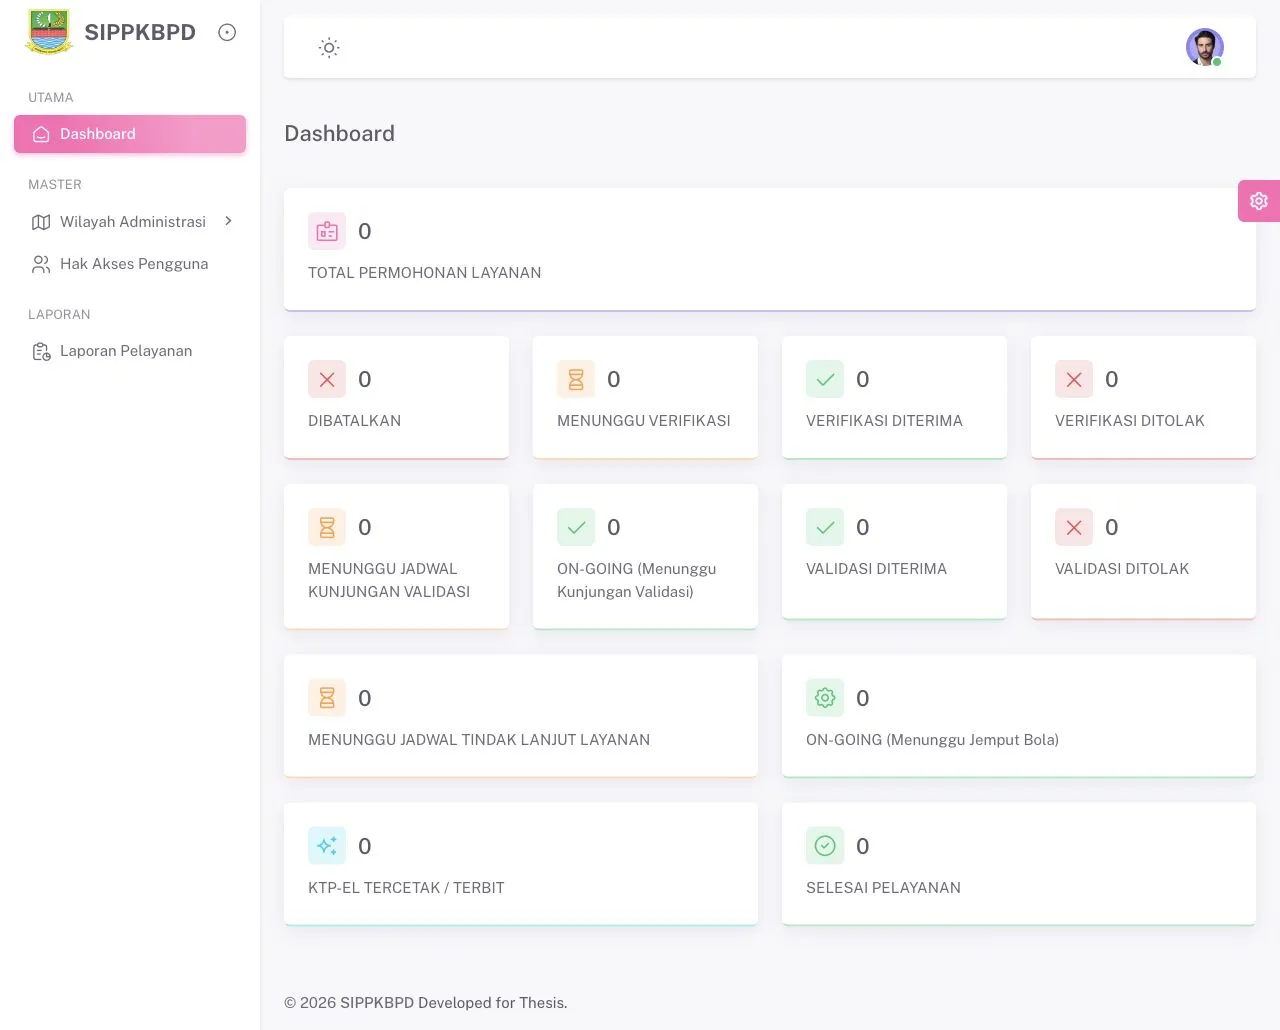
Task: Click hourglass icon in Menunggu Verifikasi card
Action: coord(576,379)
